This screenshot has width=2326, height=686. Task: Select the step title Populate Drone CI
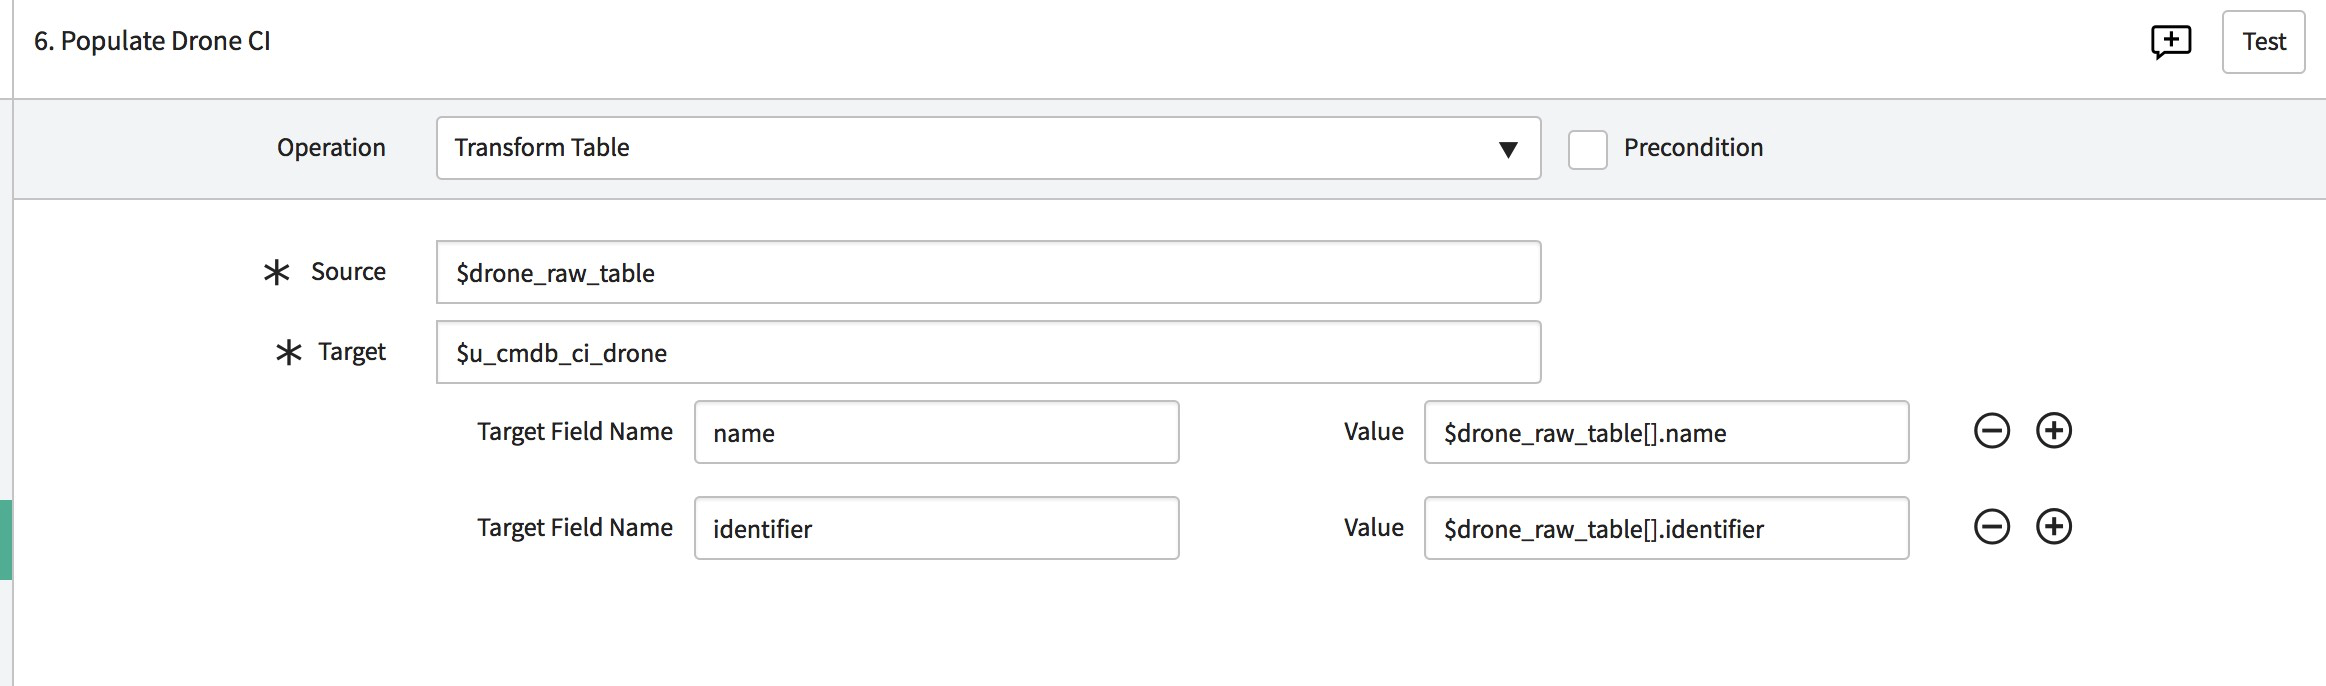click(152, 41)
